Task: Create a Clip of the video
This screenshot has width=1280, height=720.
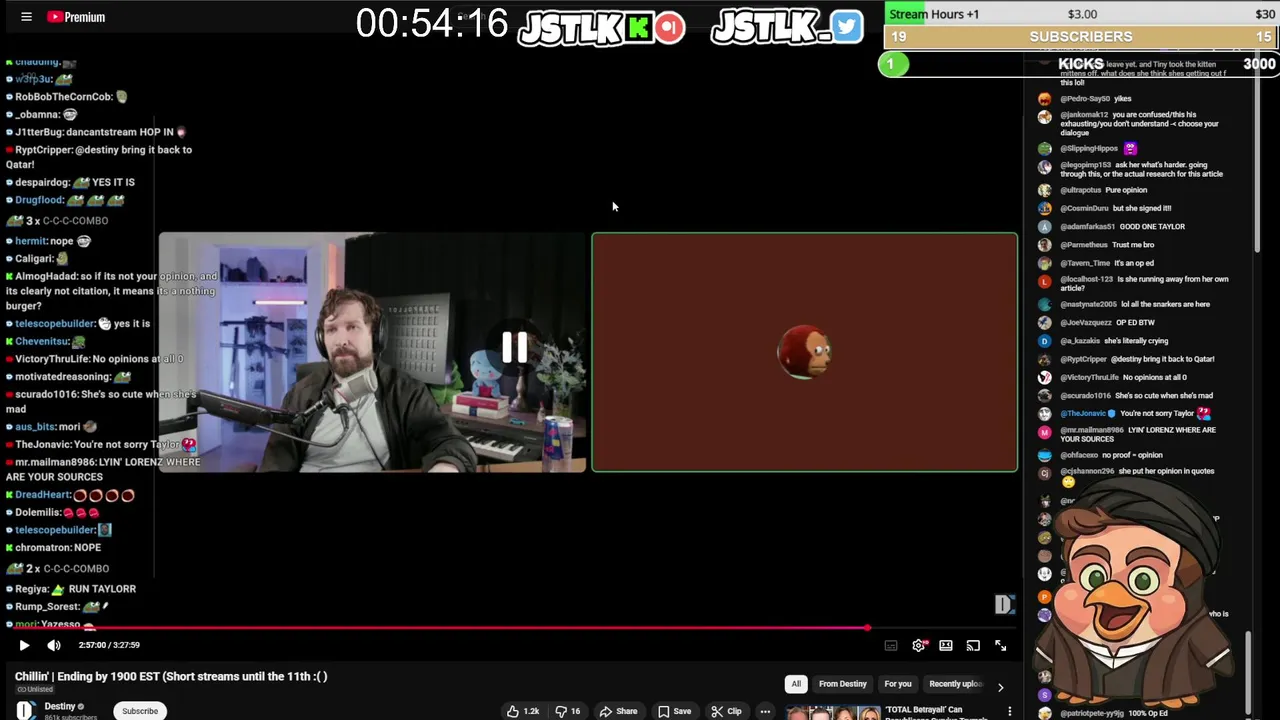Action: click(x=726, y=711)
